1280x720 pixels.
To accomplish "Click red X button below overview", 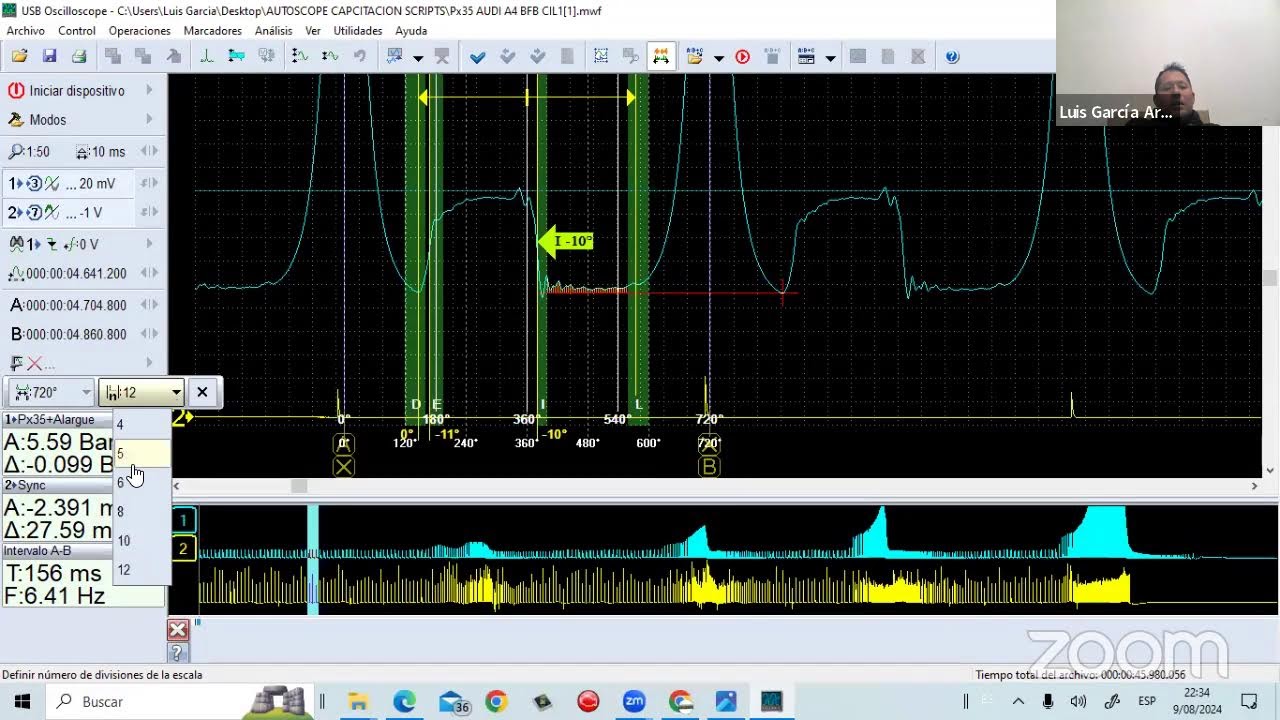I will 178,629.
